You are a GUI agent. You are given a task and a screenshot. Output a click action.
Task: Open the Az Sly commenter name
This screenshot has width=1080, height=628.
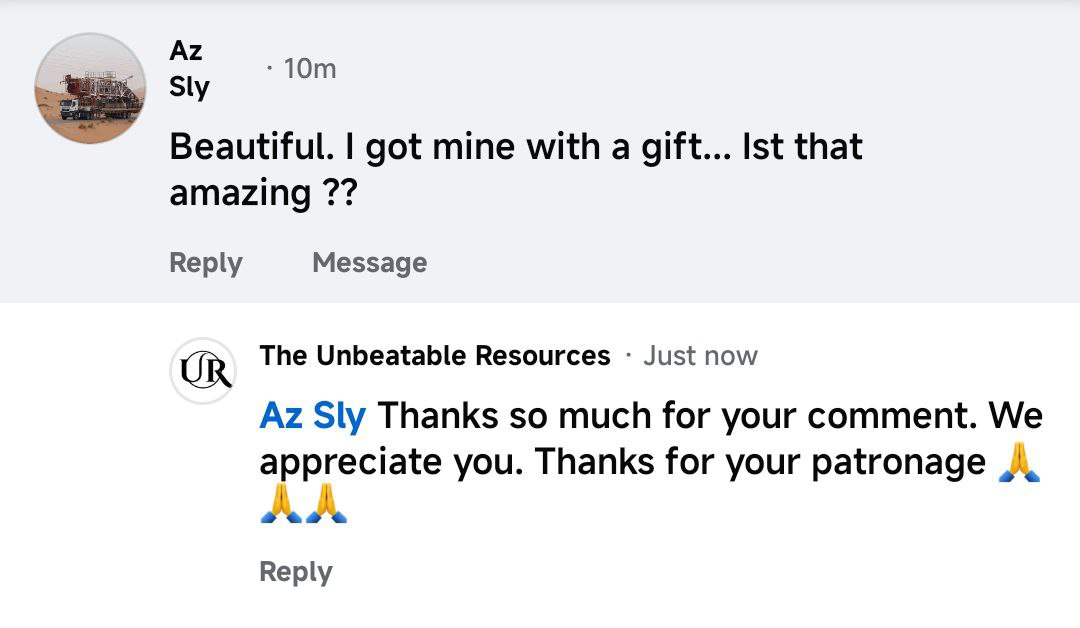point(189,68)
